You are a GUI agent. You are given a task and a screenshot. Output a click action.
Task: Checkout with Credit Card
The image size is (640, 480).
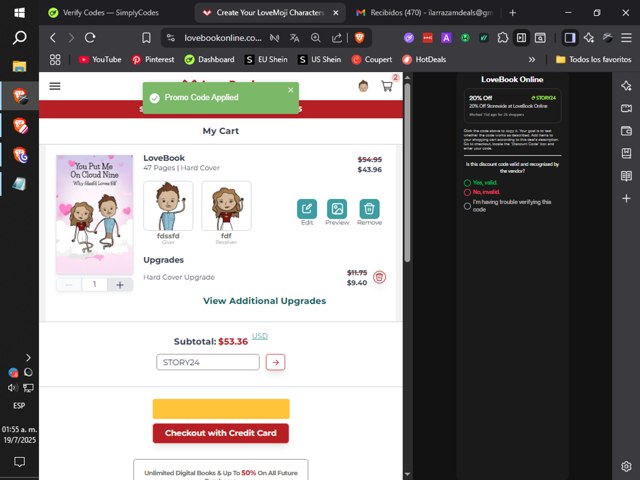pos(221,433)
